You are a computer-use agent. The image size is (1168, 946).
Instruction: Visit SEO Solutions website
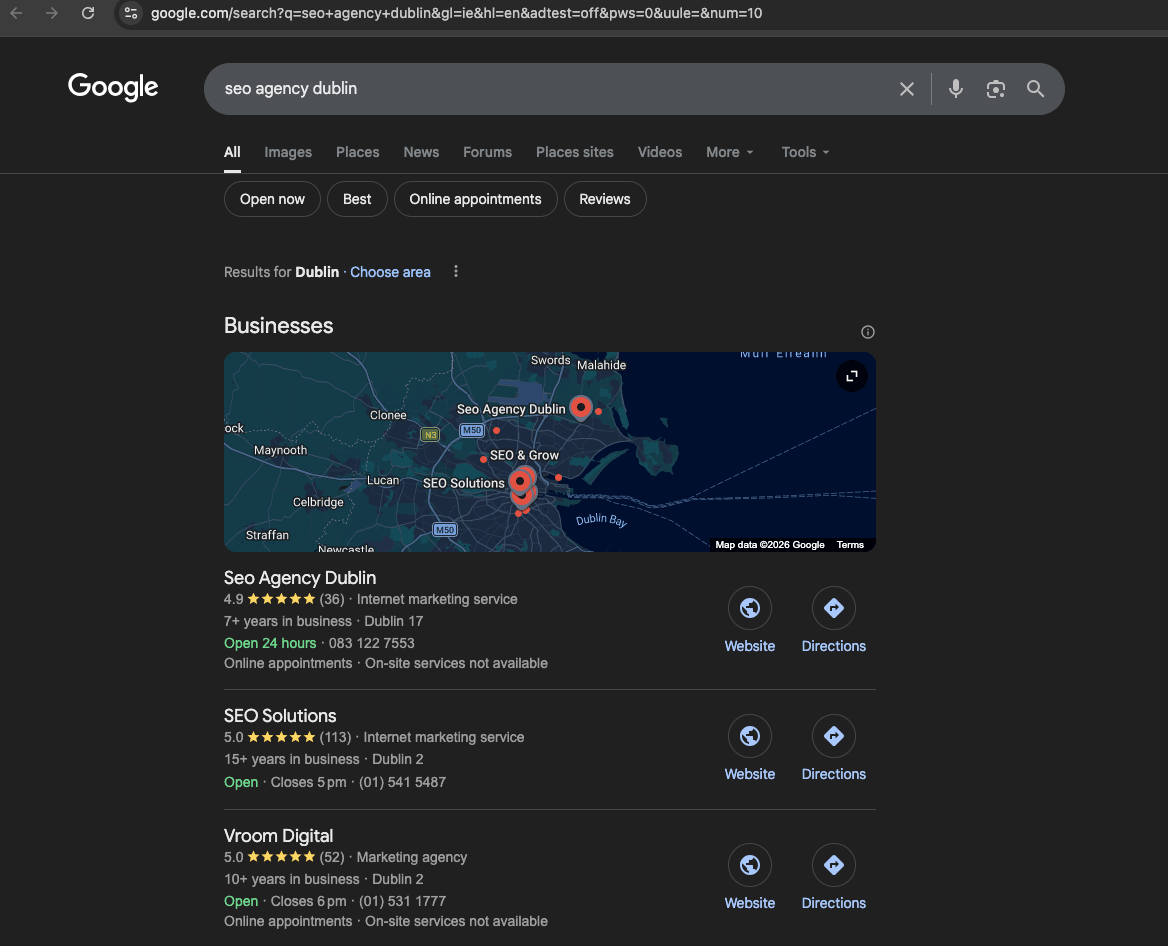[749, 748]
